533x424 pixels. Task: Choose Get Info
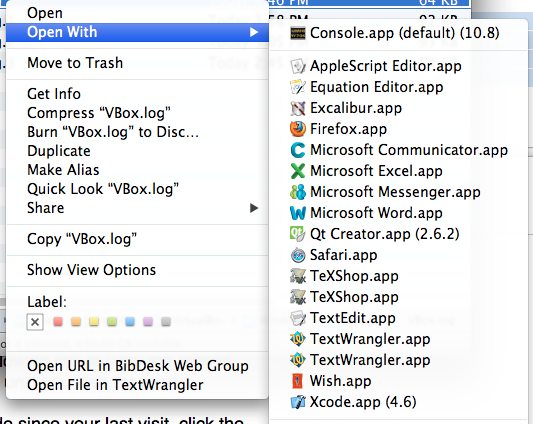137,94
